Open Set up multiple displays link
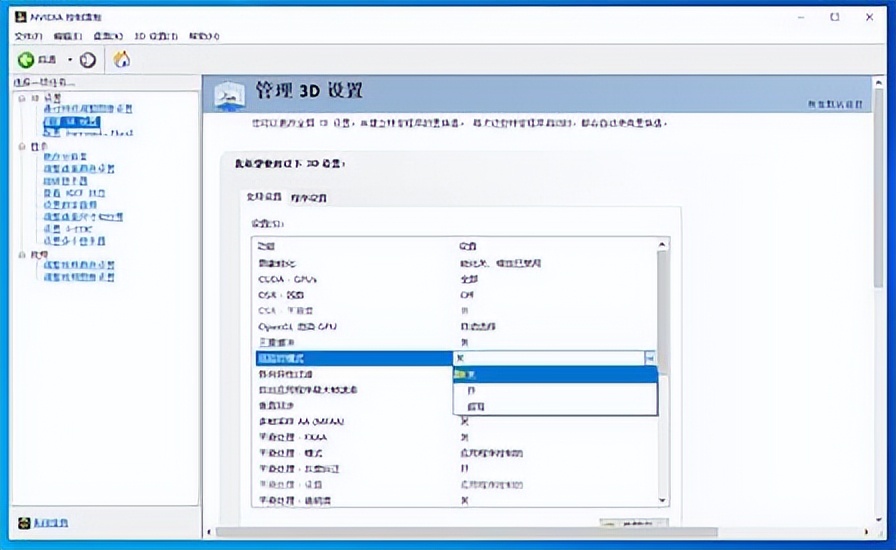This screenshot has height=550, width=896. tap(74, 241)
